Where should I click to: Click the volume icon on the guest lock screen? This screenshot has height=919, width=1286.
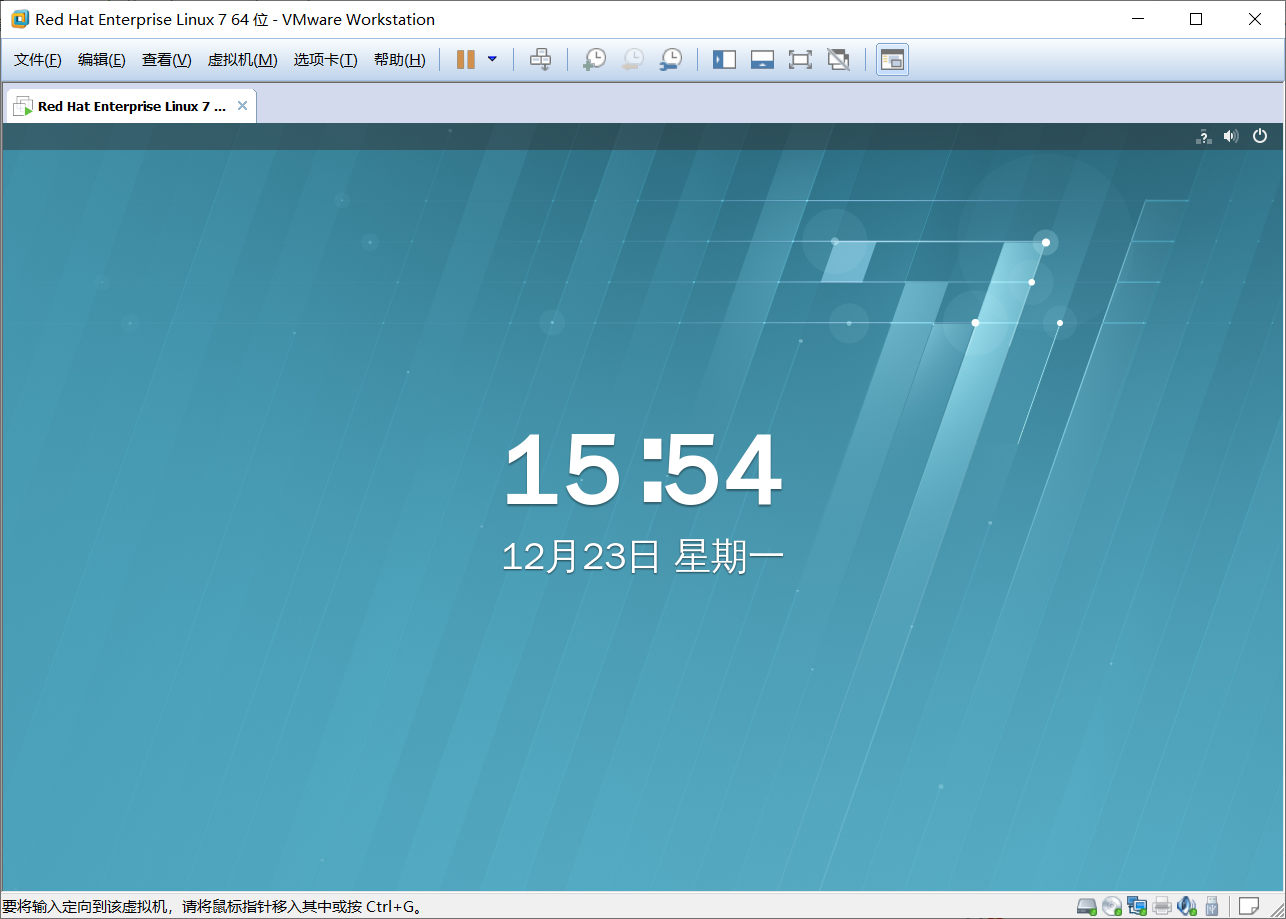(1230, 136)
